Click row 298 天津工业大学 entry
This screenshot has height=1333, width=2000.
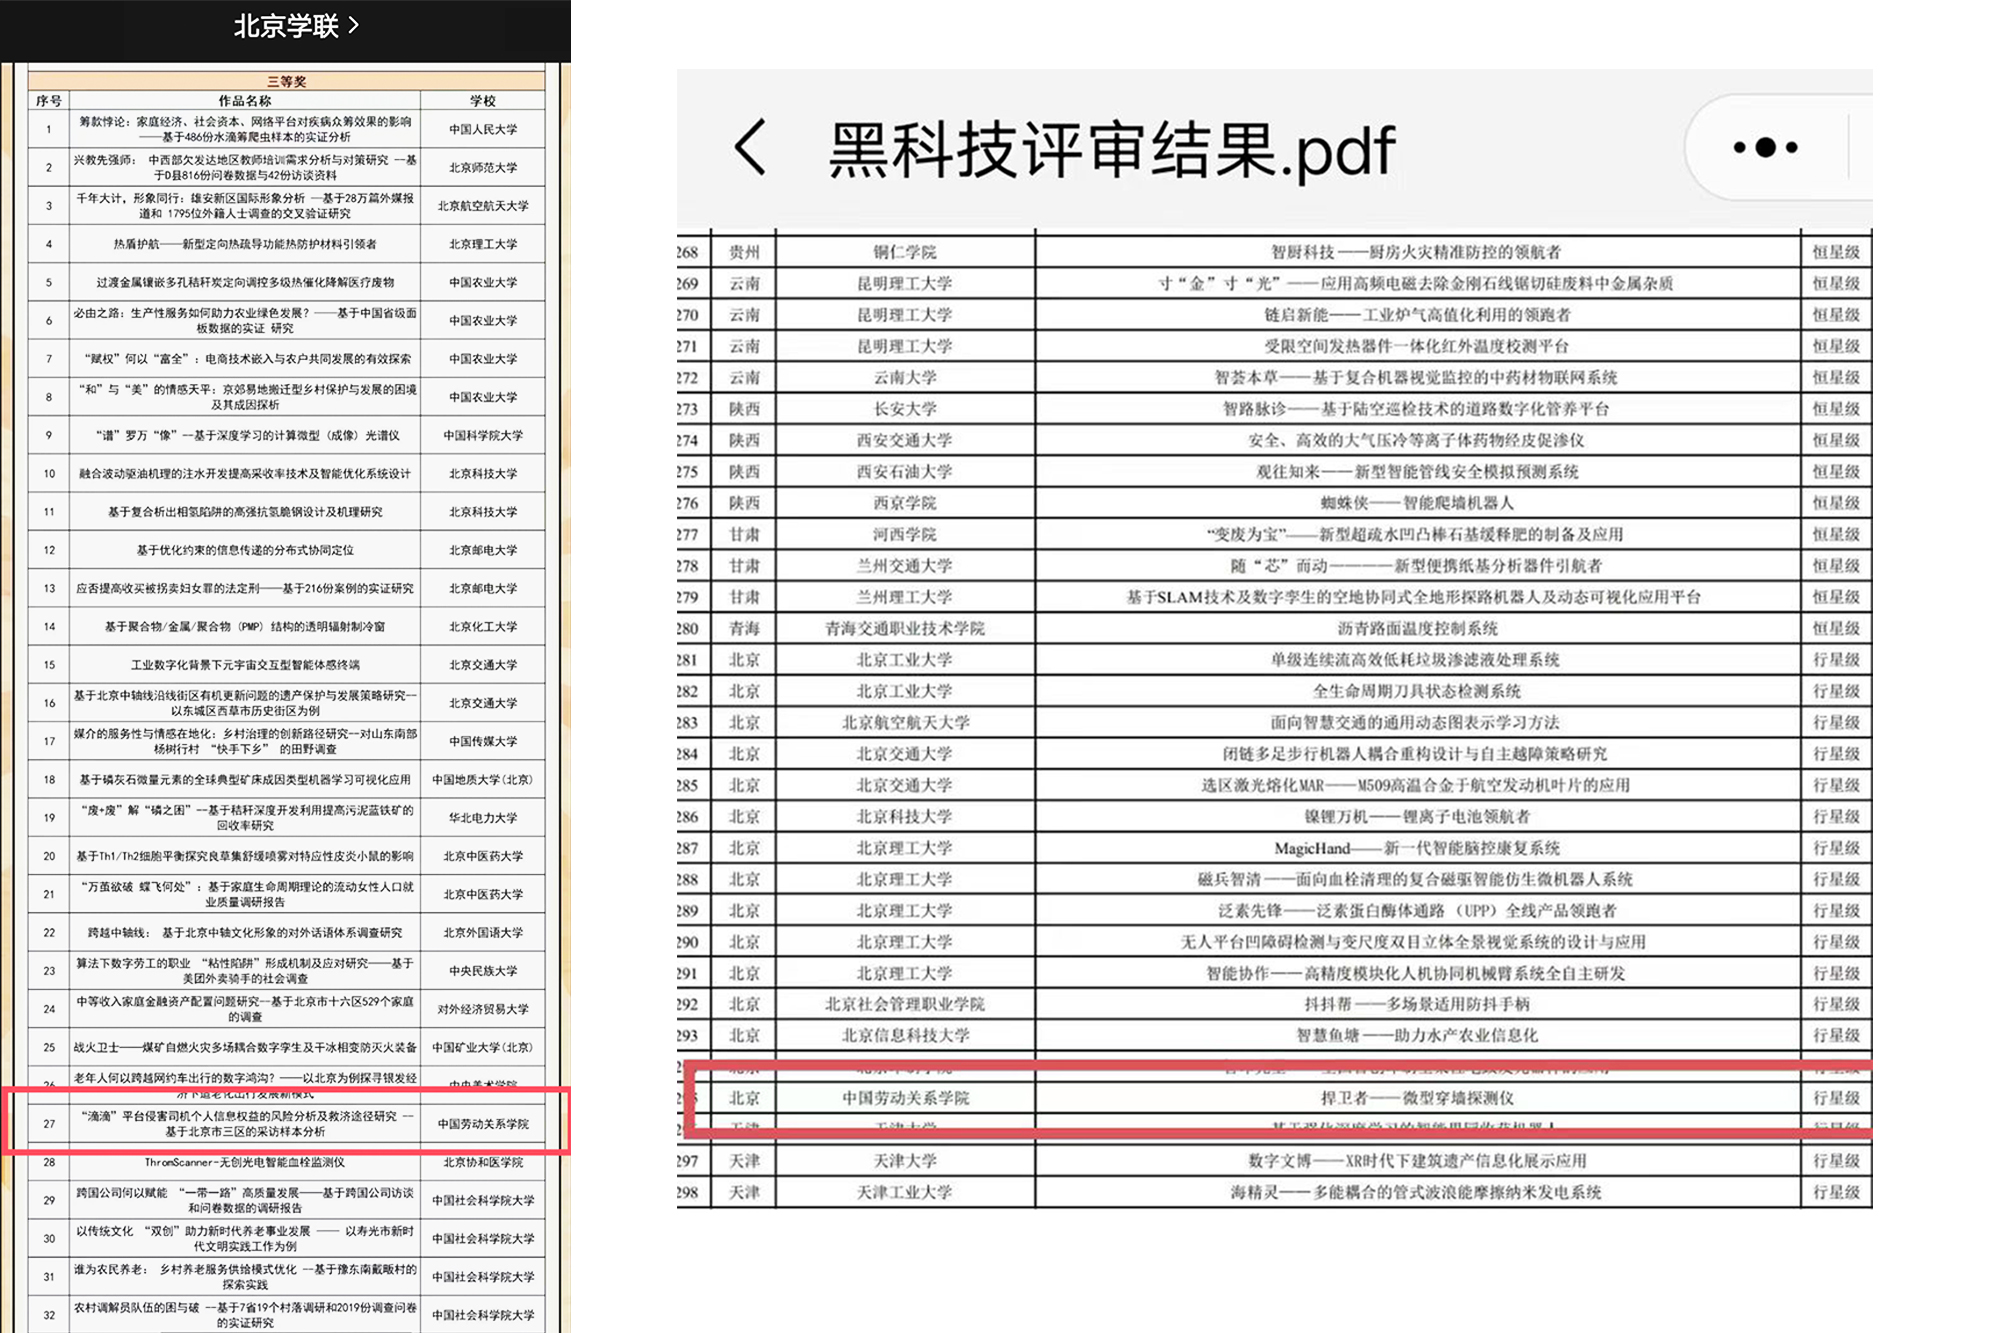pos(904,1192)
